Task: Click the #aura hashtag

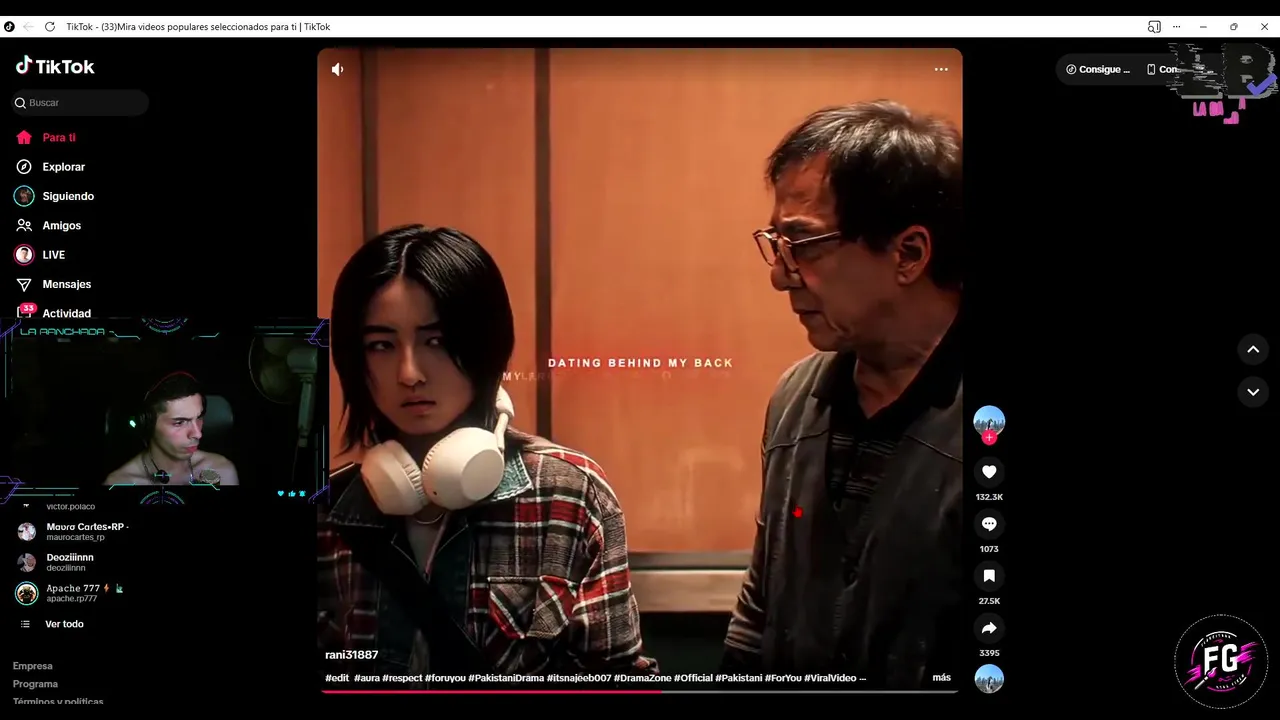Action: pos(367,678)
